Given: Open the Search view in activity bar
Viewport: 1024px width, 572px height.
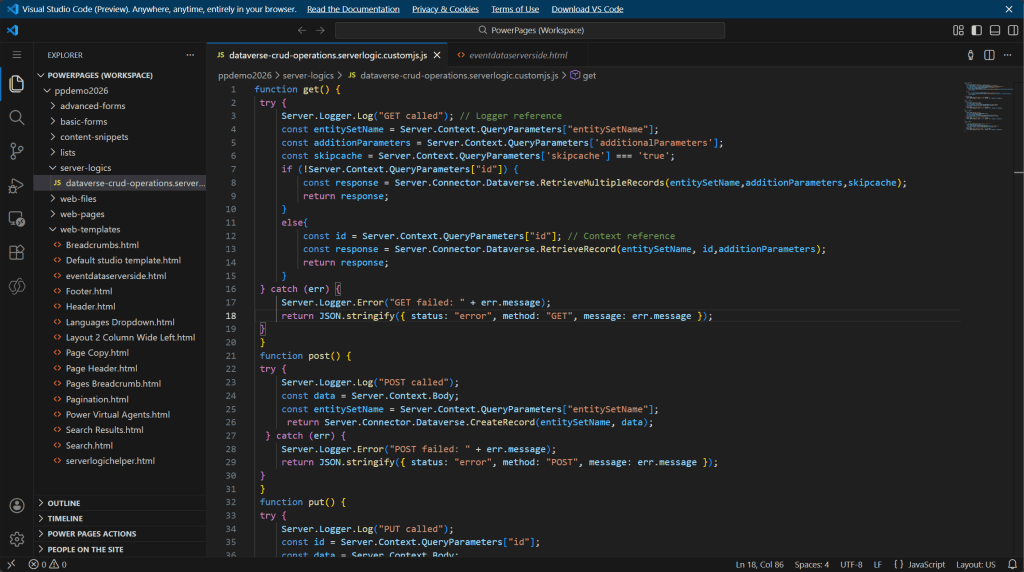Looking at the screenshot, I should [16, 118].
